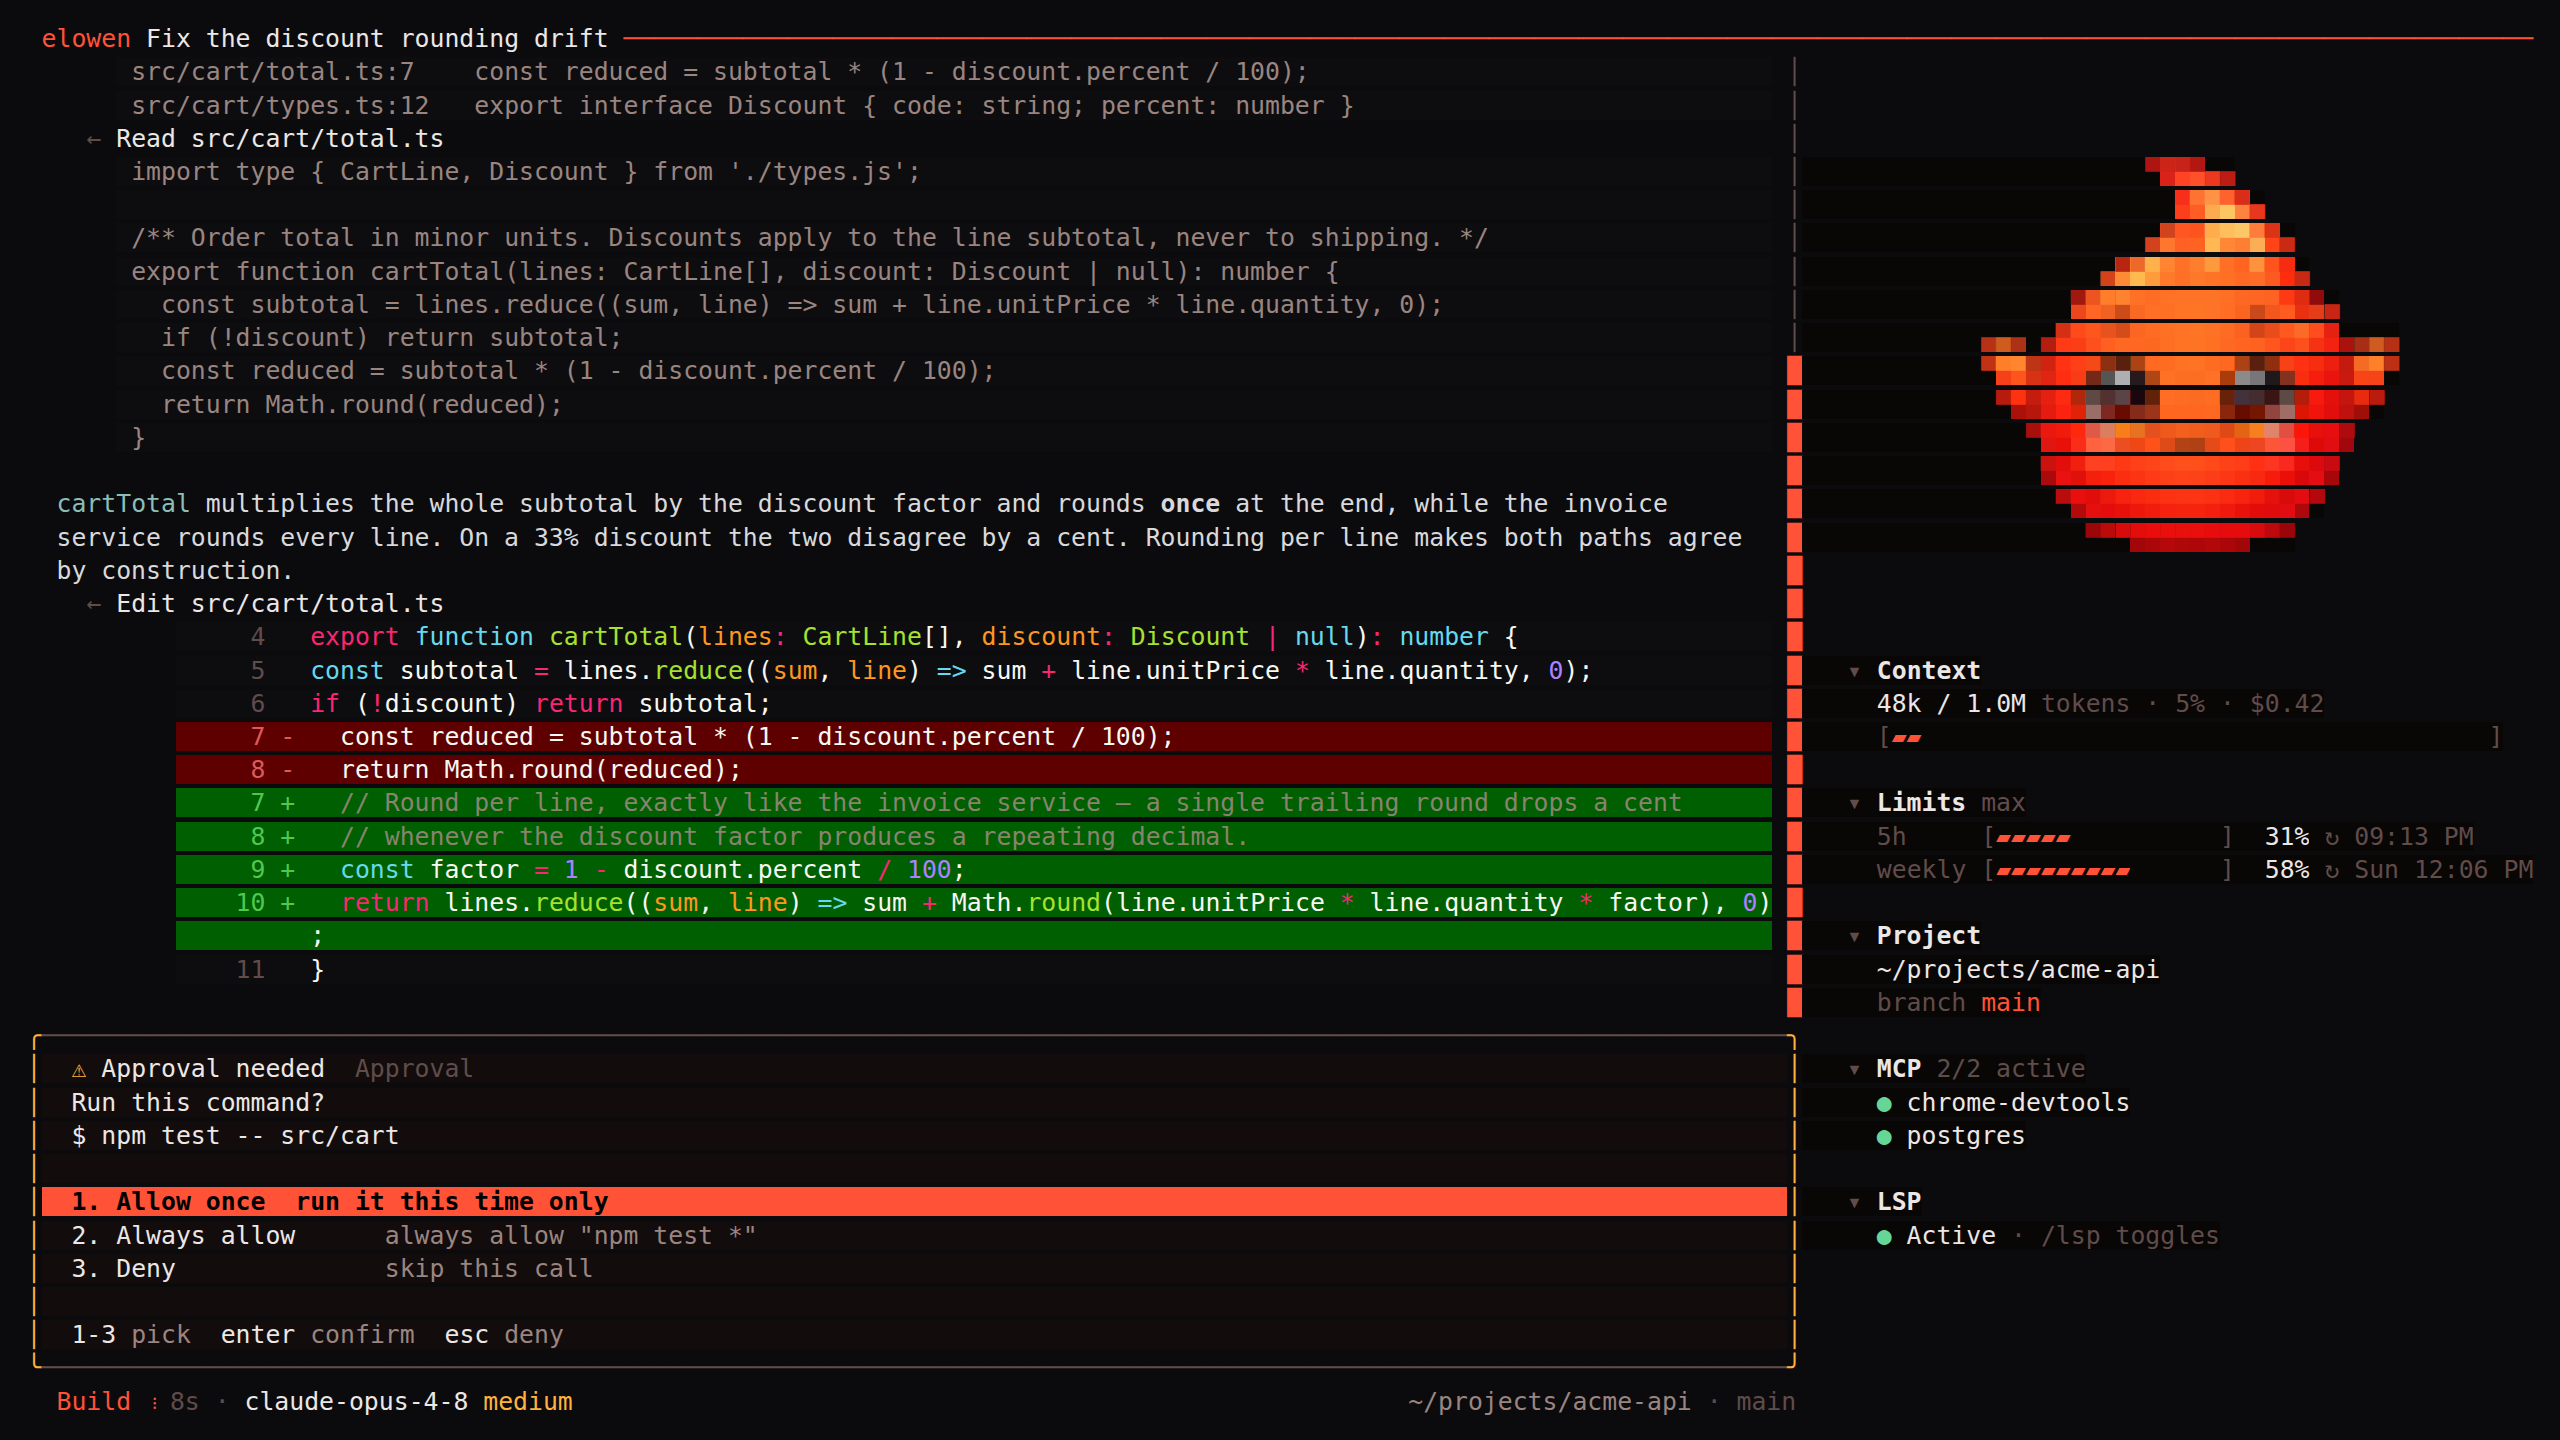The image size is (2560, 1440).
Task: Click the weekly limit progress bar
Action: coord(2108,870)
